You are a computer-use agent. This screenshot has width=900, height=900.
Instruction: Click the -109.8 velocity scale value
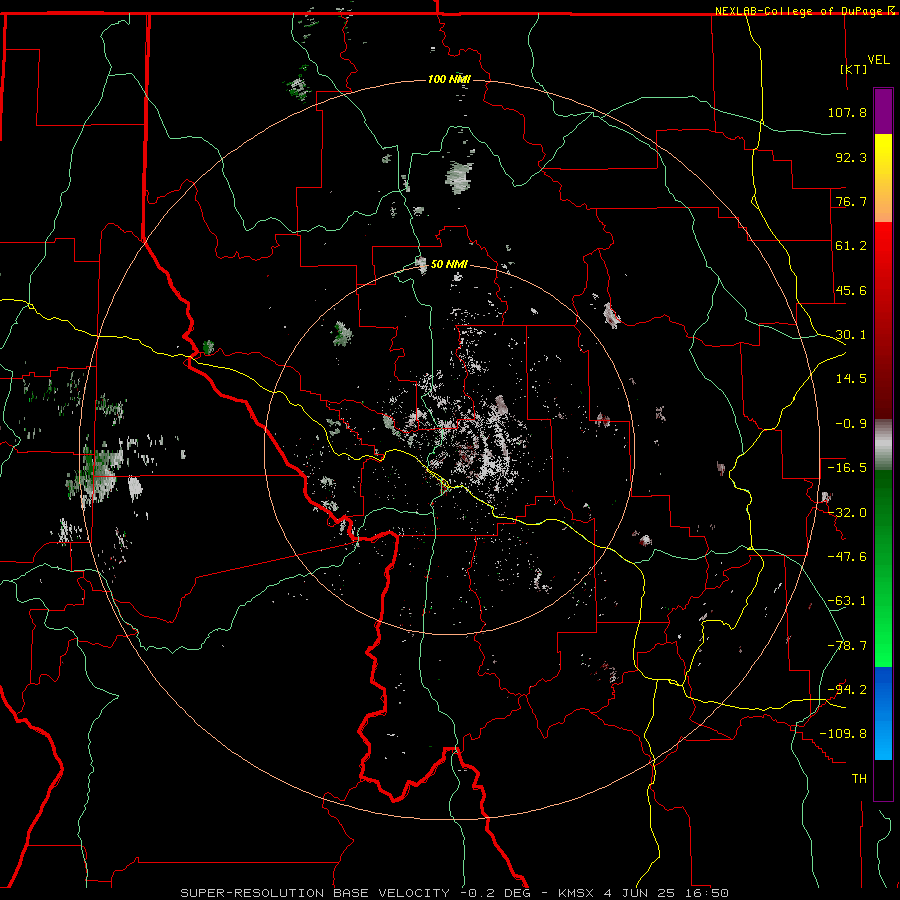coord(844,734)
